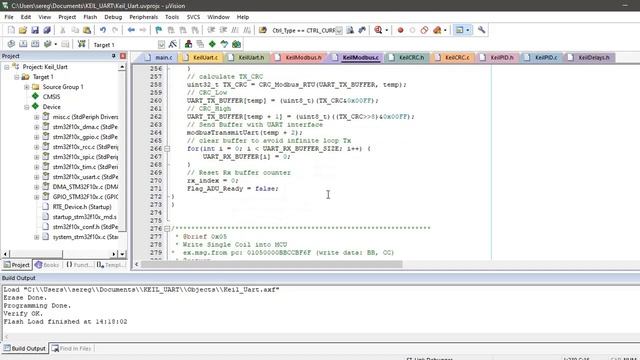Collapse the Target 1 tree node
The width and height of the screenshot is (640, 360).
pos(17,77)
